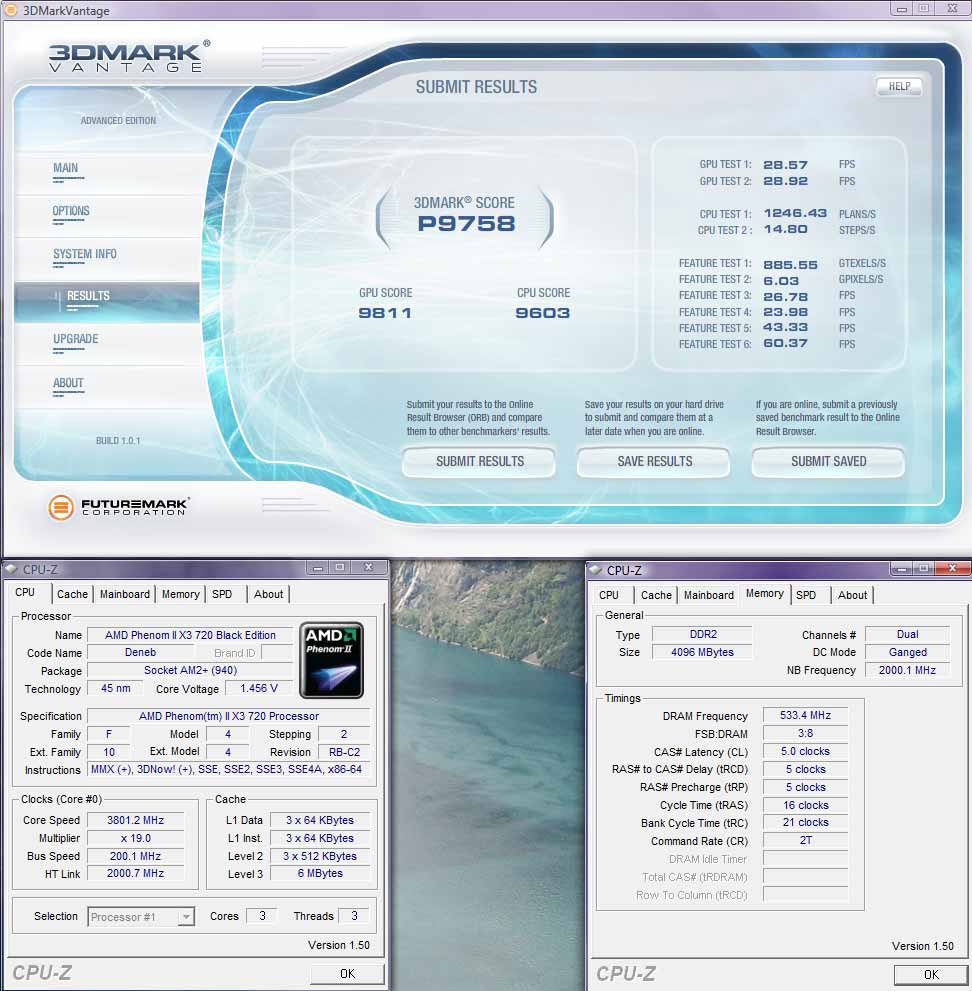Switch to CPU tab in the CPU-Z memory window

[x=609, y=595]
